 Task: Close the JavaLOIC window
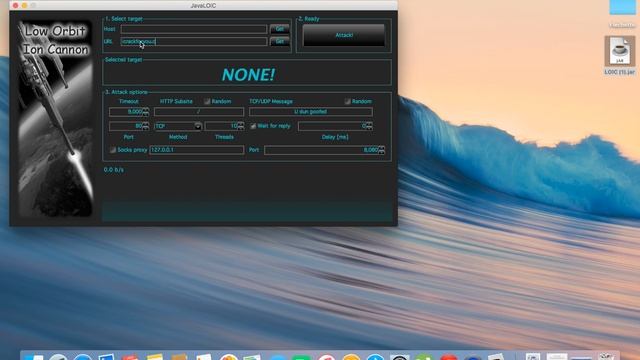[16, 5]
